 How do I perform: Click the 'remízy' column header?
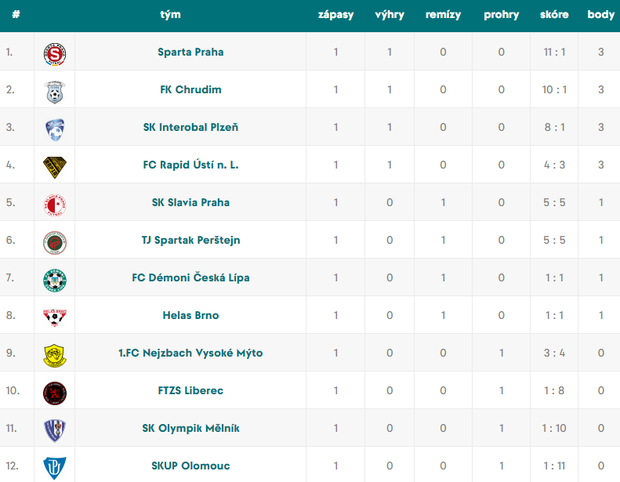click(x=443, y=15)
